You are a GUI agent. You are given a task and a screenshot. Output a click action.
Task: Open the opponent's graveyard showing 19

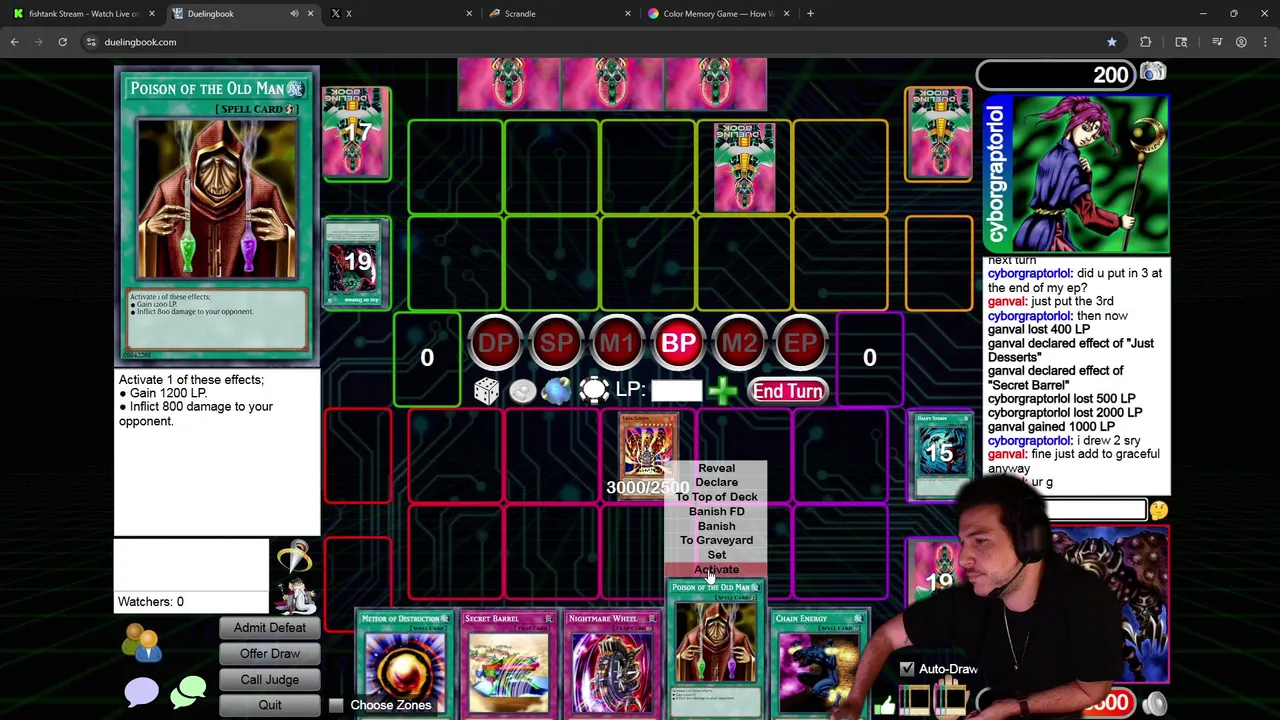pos(357,262)
